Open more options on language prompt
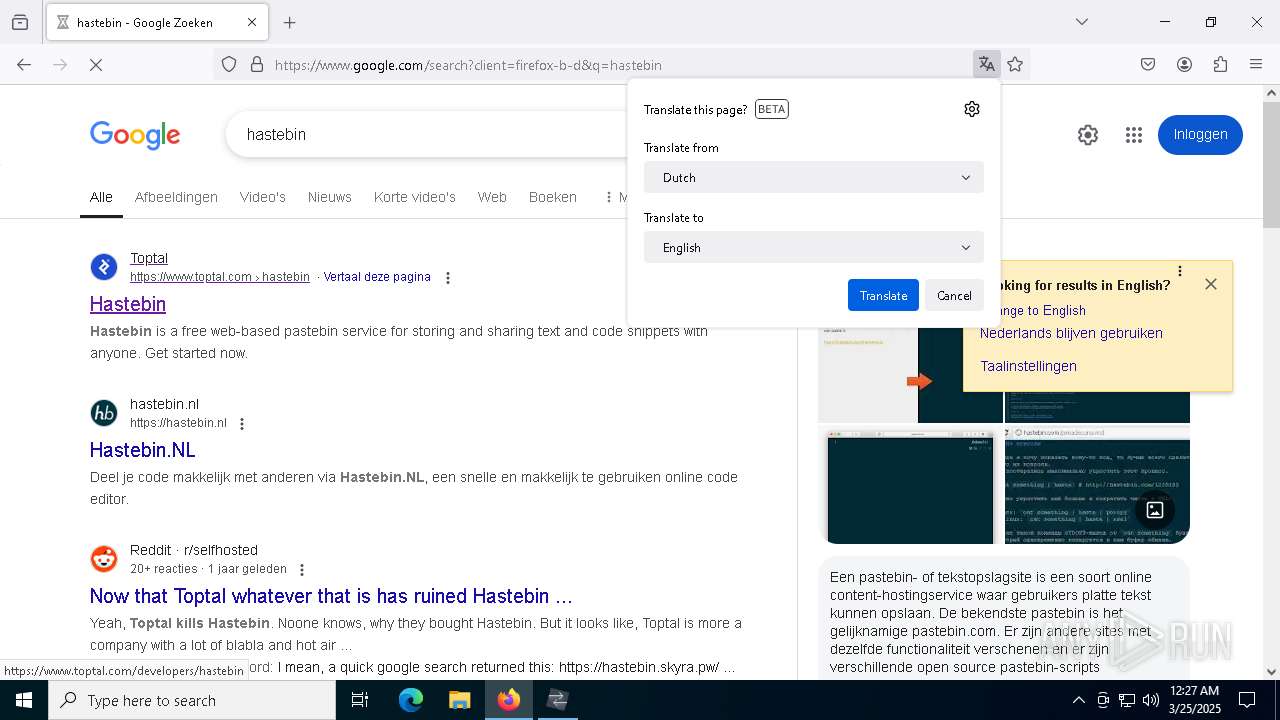The width and height of the screenshot is (1280, 720). [1180, 271]
